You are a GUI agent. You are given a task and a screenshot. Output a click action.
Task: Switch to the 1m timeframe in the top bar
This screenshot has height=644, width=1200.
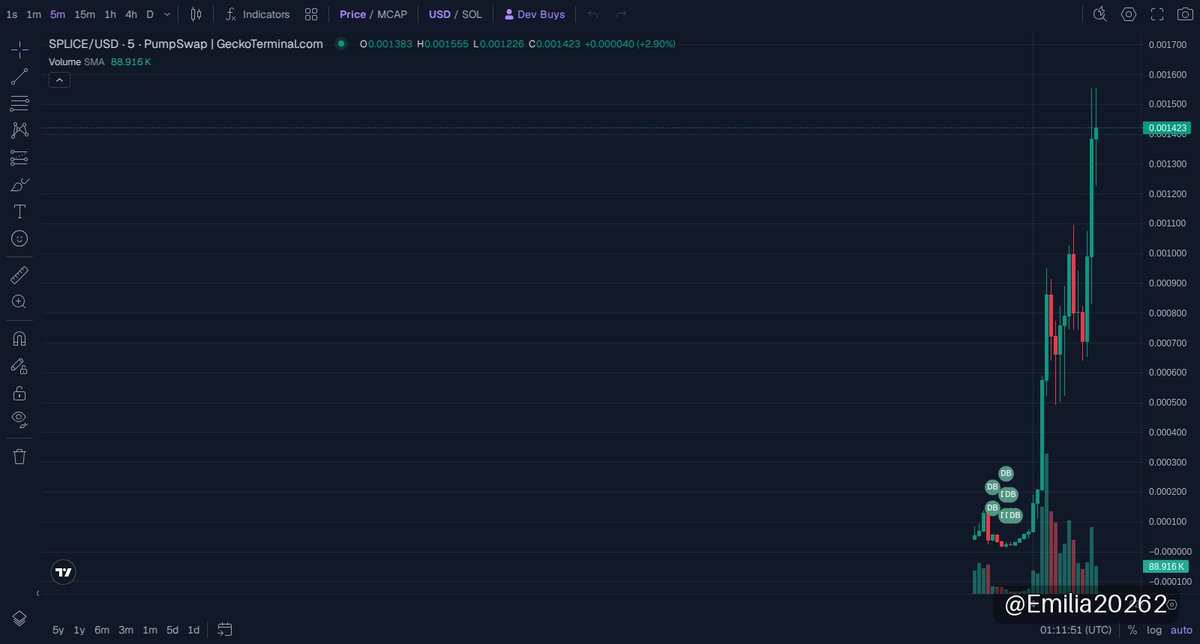click(34, 14)
